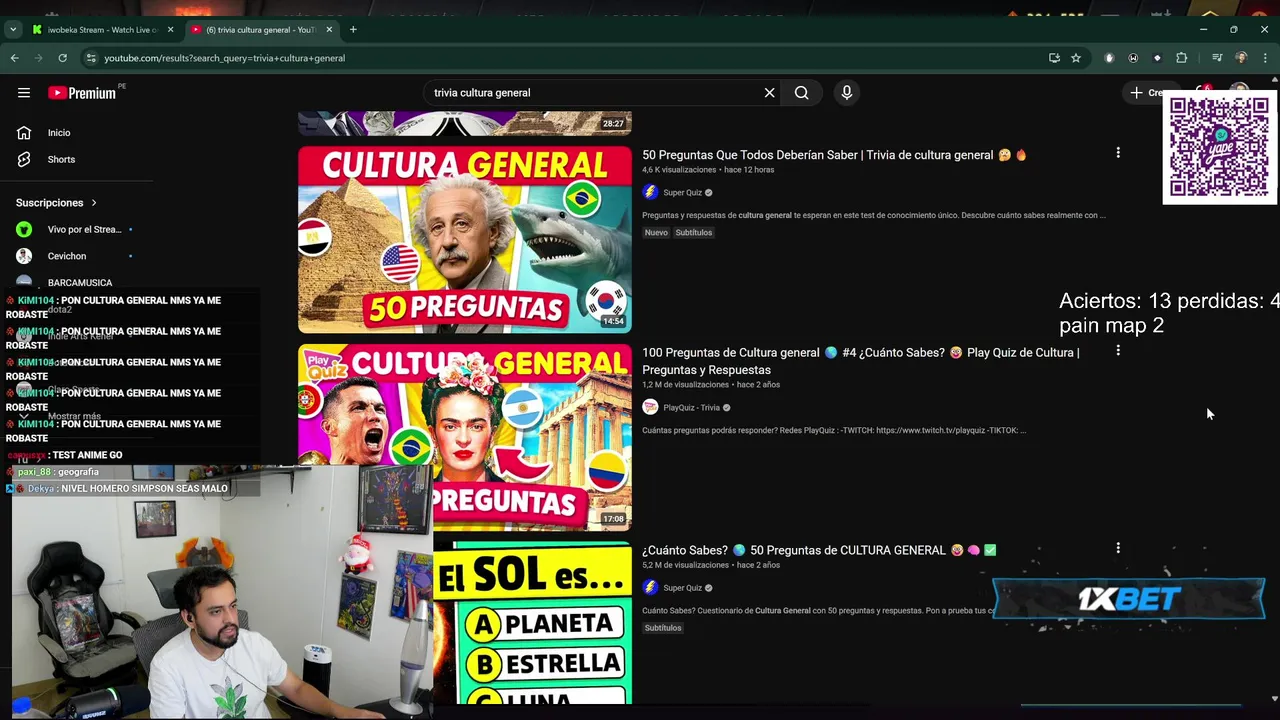
Task: Visit Super Quiz channel under ¿Cuánto Sabes? video
Action: click(x=682, y=588)
